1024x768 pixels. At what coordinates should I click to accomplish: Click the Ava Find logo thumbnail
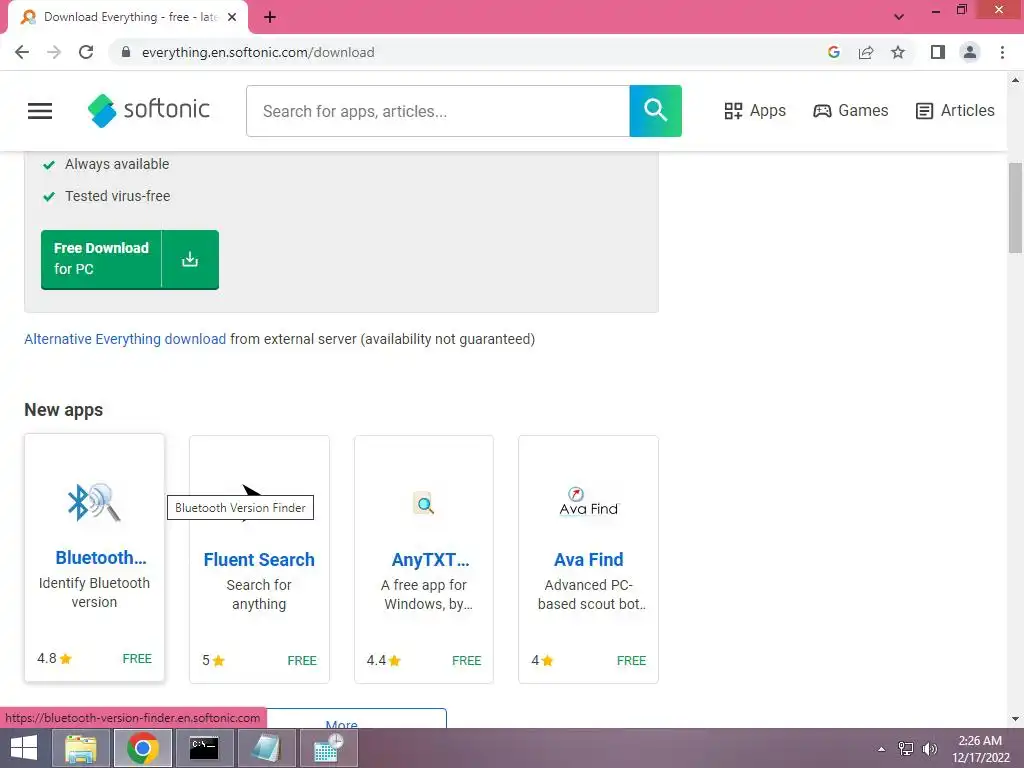(588, 502)
